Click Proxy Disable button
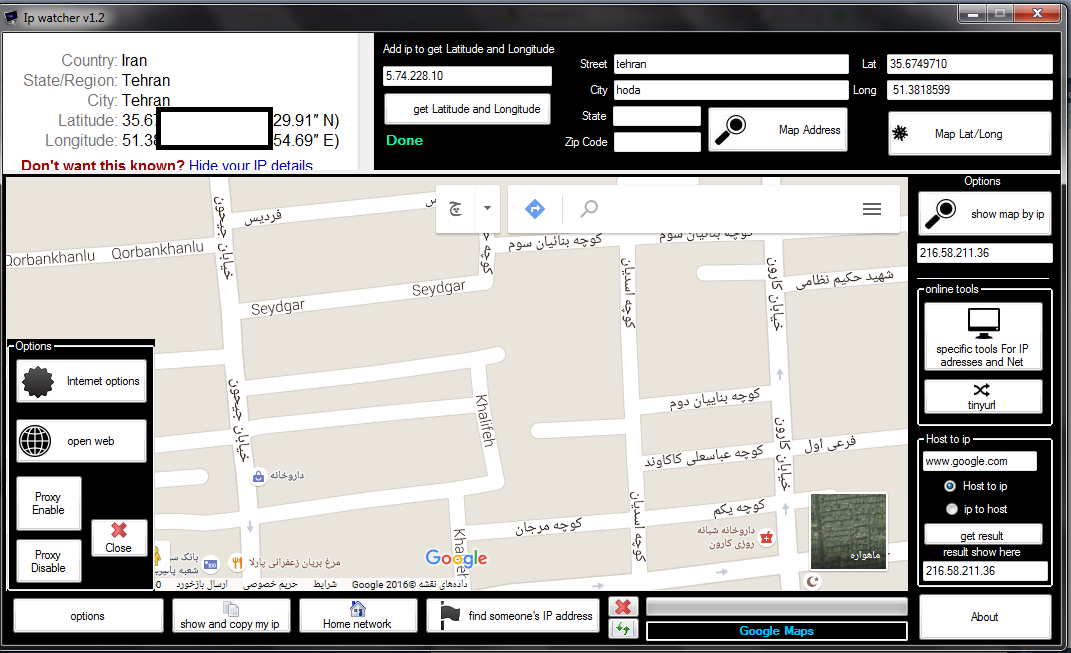This screenshot has width=1071, height=653. pos(48,561)
